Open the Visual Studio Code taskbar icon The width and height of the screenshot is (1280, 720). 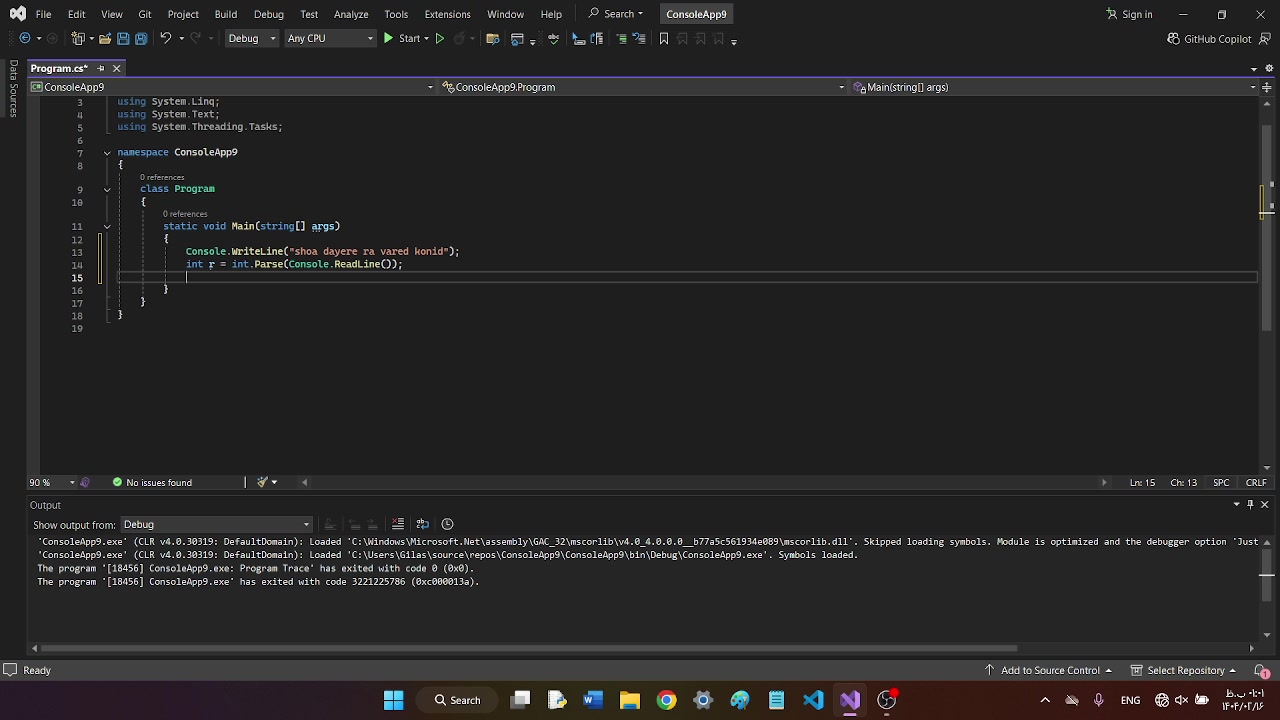click(813, 700)
